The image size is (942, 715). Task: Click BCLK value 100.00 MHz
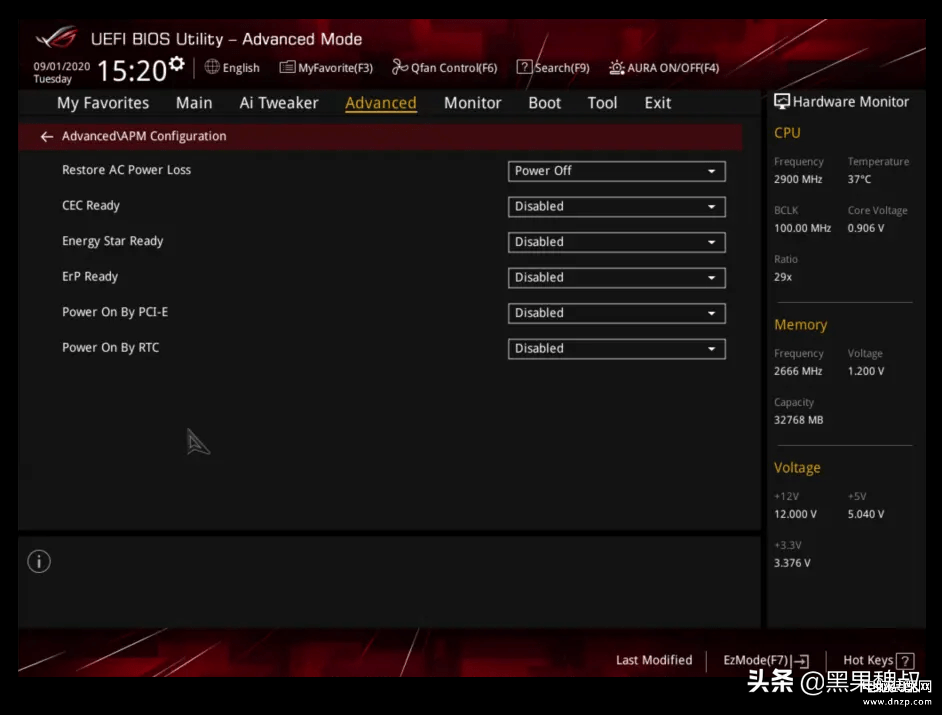(802, 228)
